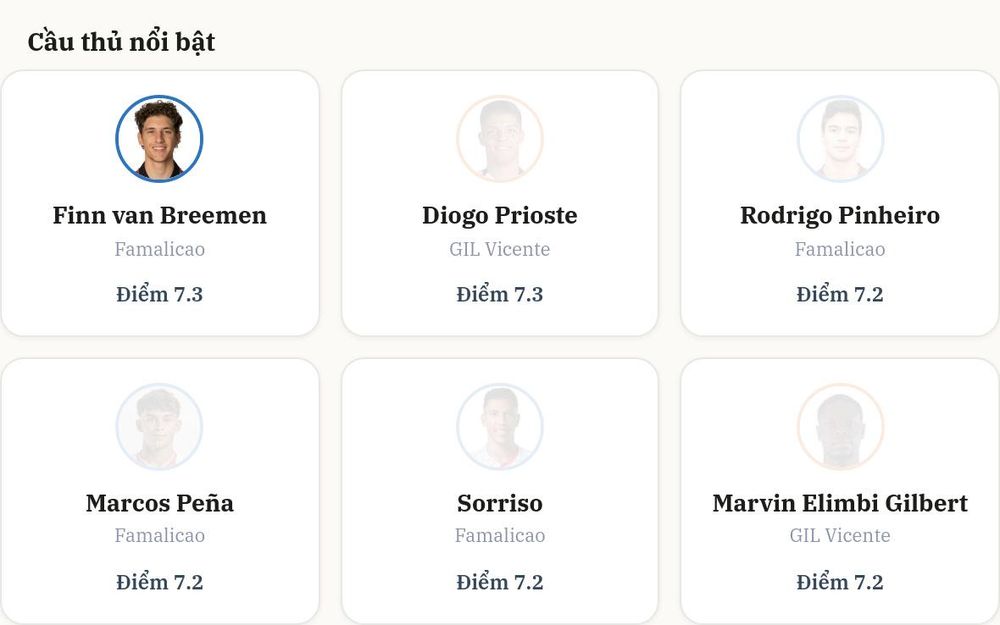1000x625 pixels.
Task: Open Rodrigo Pinheiro player name
Action: coord(840,216)
